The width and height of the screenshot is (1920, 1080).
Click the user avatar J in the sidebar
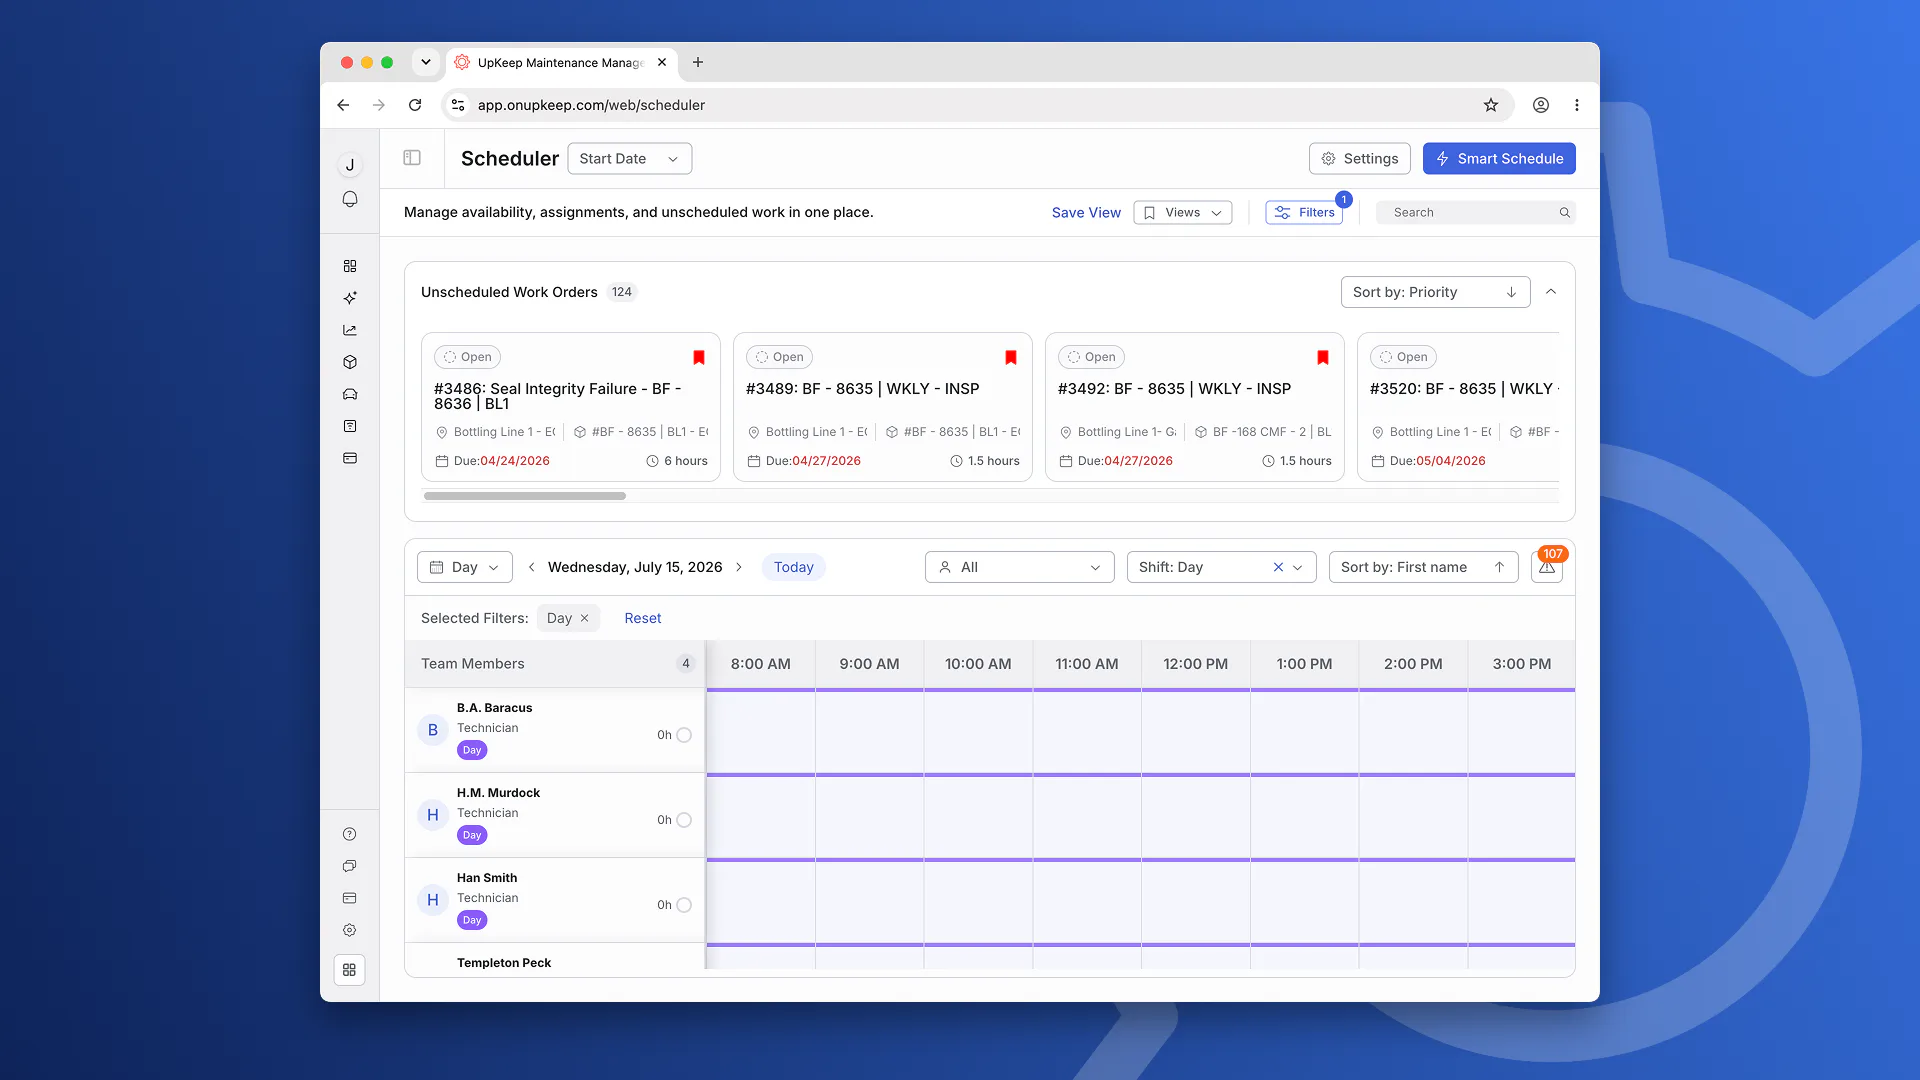[x=350, y=165]
